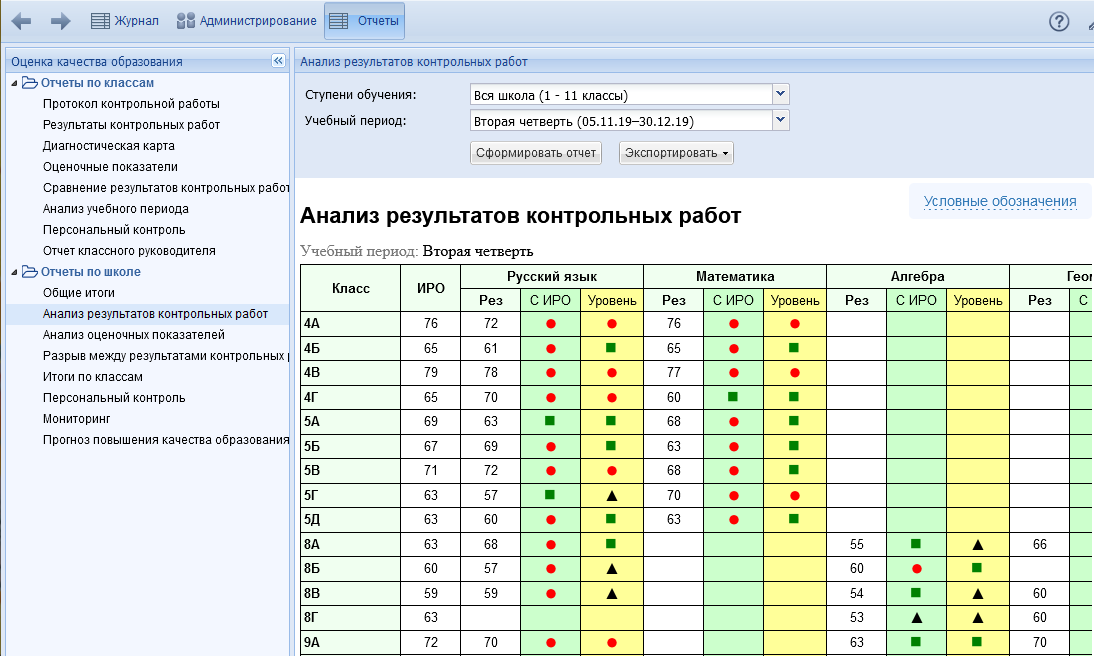Click black triangle in 8В Русский язык Уровень
The image size is (1094, 656).
[612, 594]
